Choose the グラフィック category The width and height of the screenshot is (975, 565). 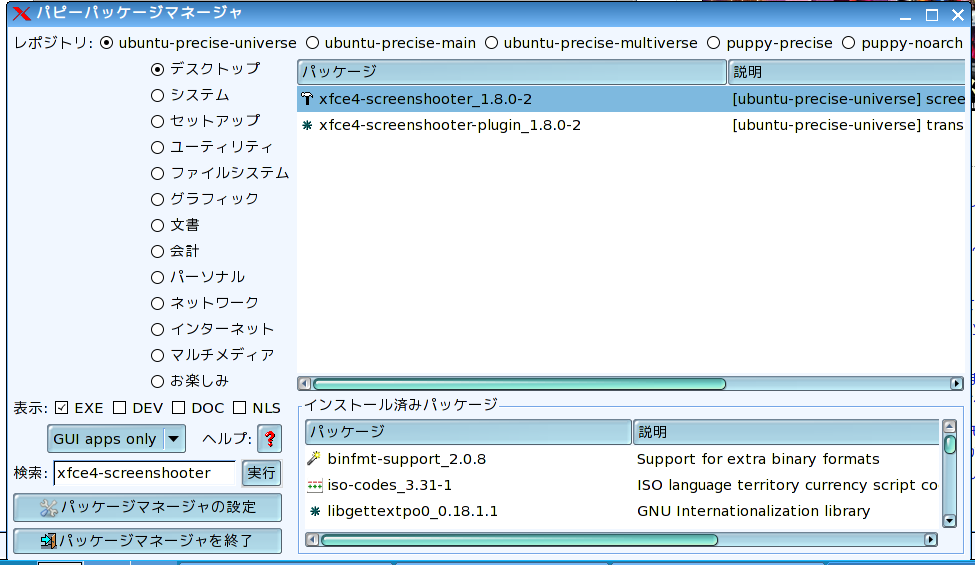[x=157, y=200]
